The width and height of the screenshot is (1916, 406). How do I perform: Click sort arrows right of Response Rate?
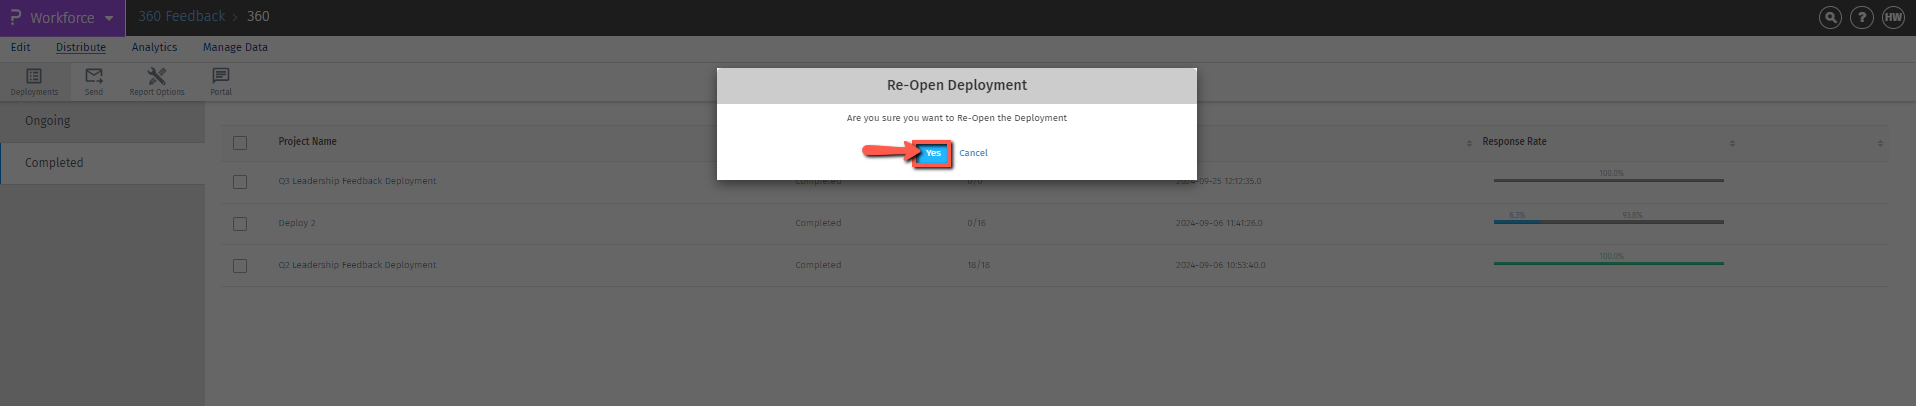tap(1732, 143)
